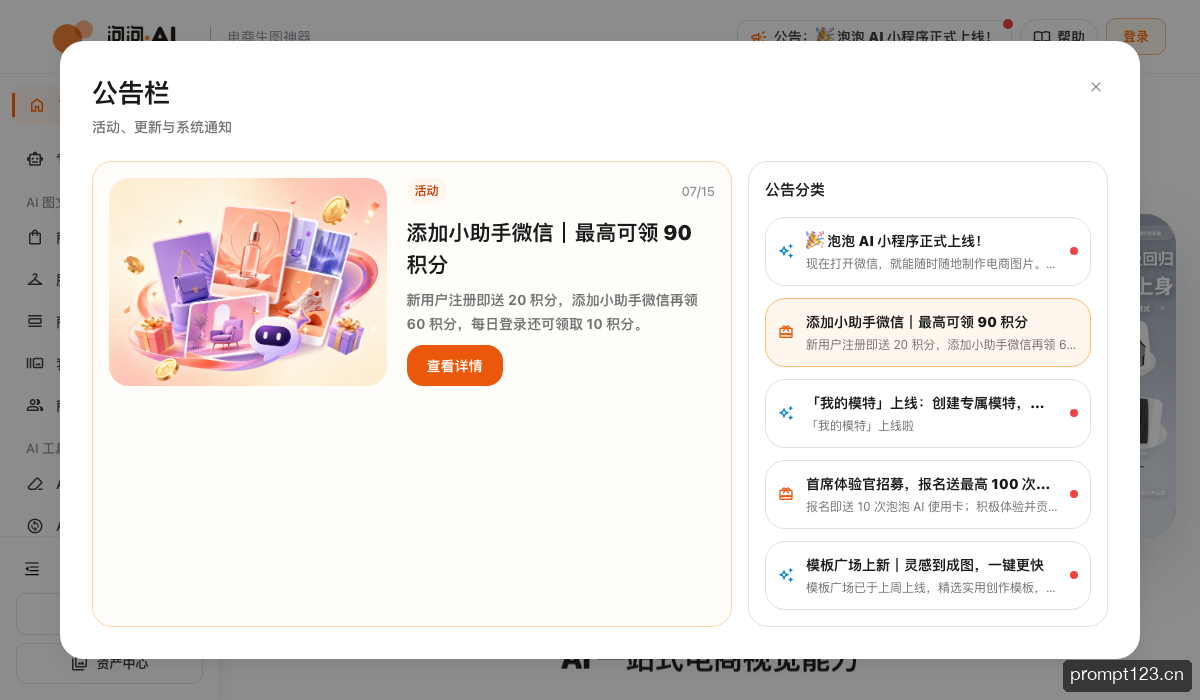Collapse the sidebar with the menu-fold icon
The image size is (1200, 700).
(x=33, y=569)
